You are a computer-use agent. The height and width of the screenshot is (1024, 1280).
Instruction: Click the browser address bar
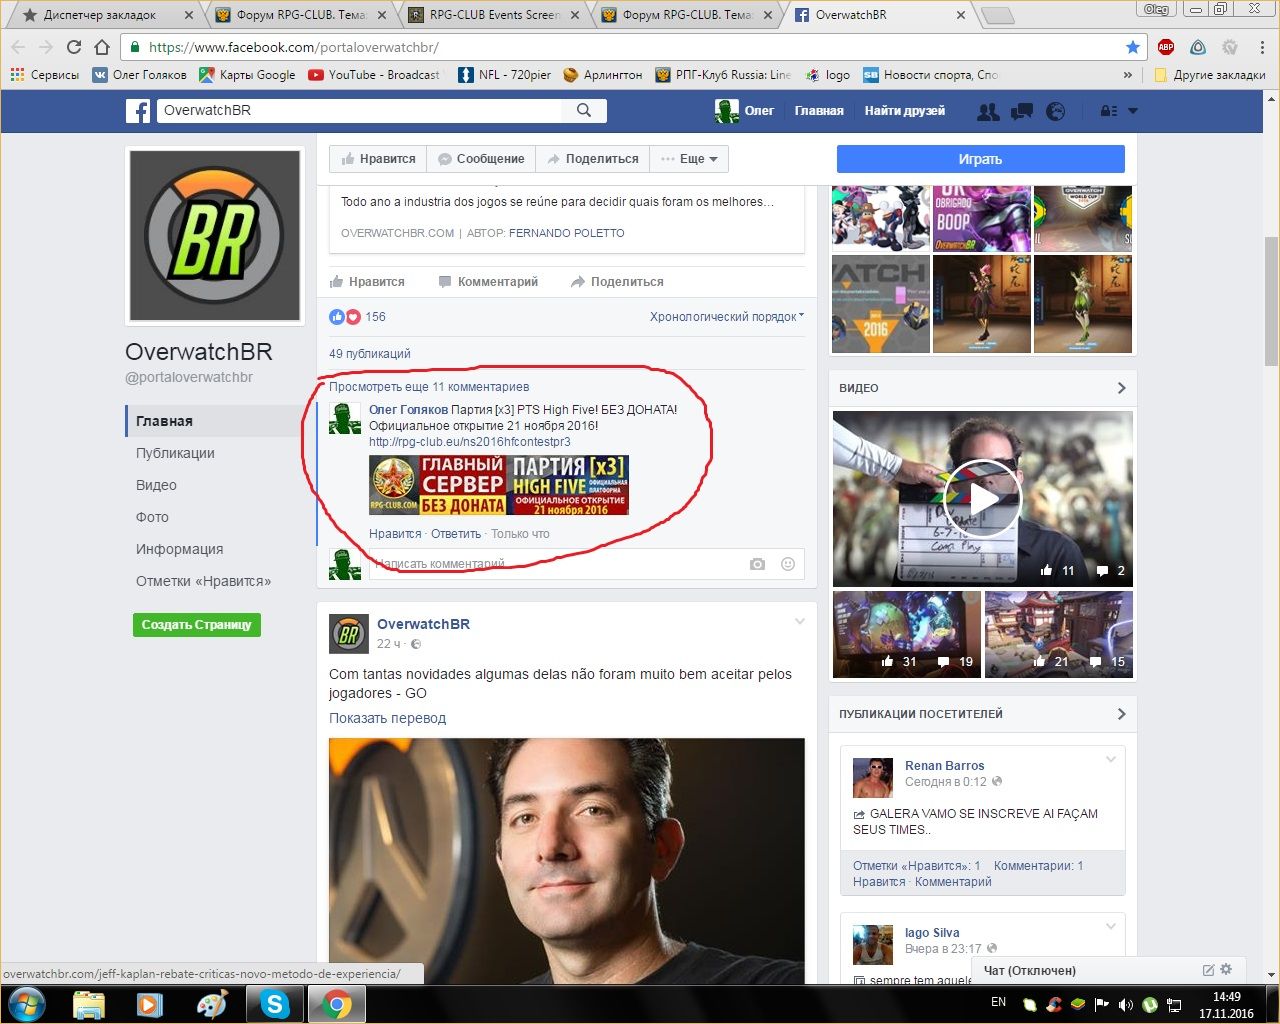point(630,47)
